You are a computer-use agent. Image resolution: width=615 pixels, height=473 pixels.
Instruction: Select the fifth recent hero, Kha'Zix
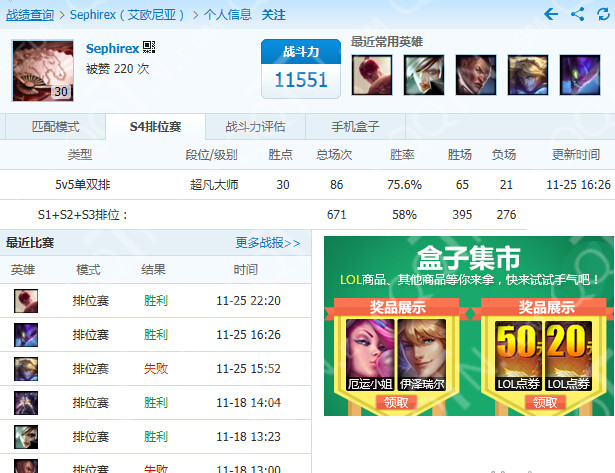pyautogui.click(x=580, y=75)
